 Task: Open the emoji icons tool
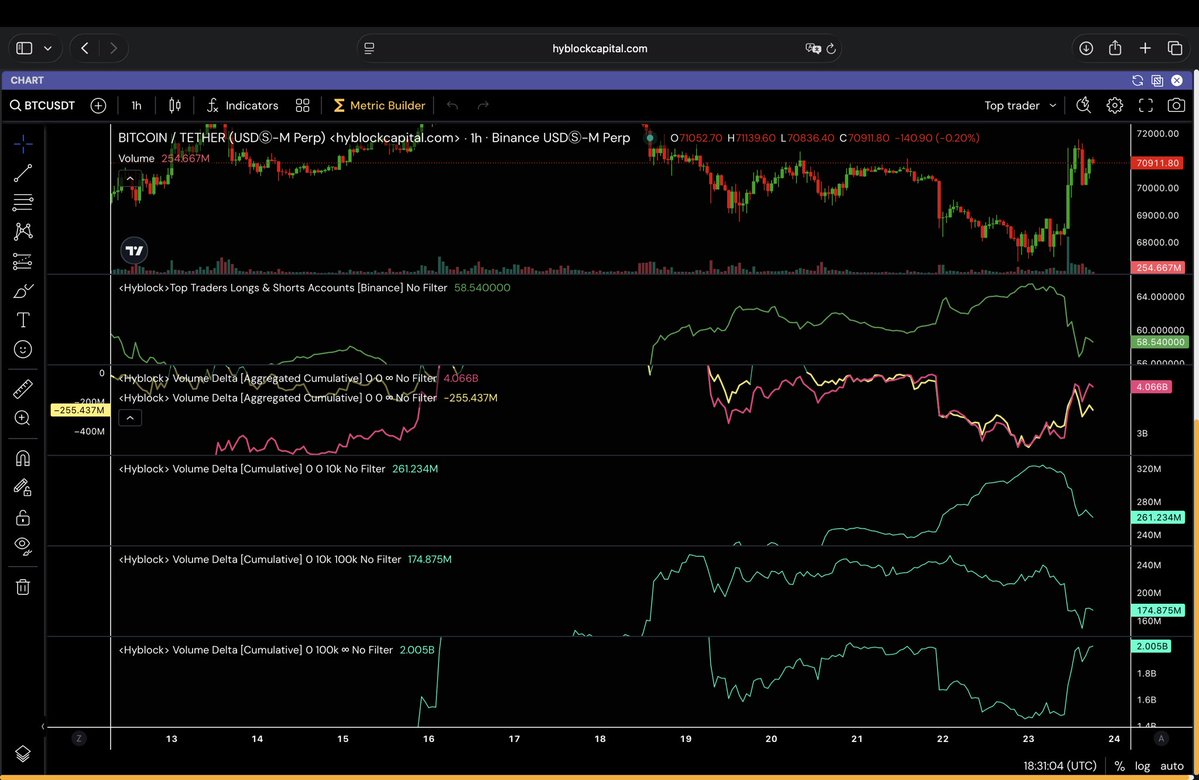(x=23, y=349)
